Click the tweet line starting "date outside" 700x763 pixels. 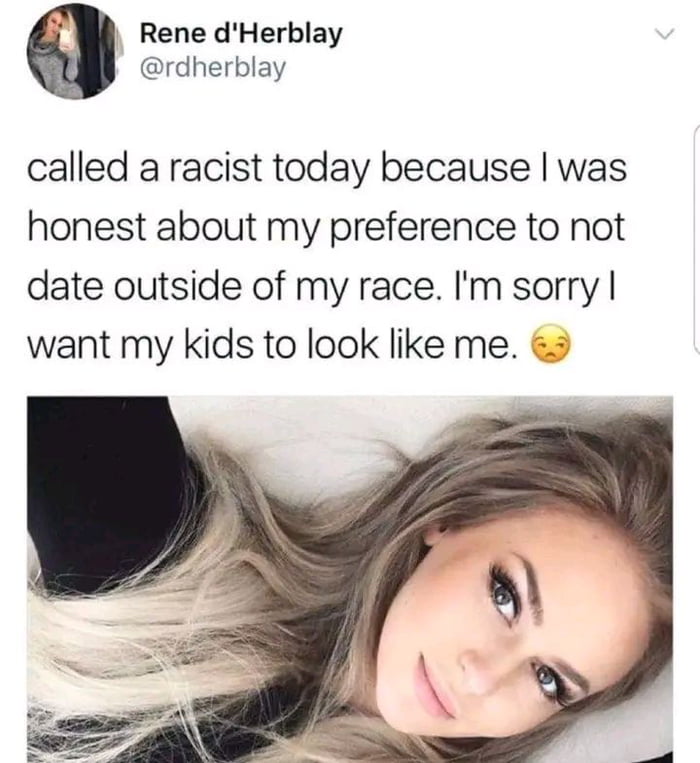pyautogui.click(x=322, y=287)
